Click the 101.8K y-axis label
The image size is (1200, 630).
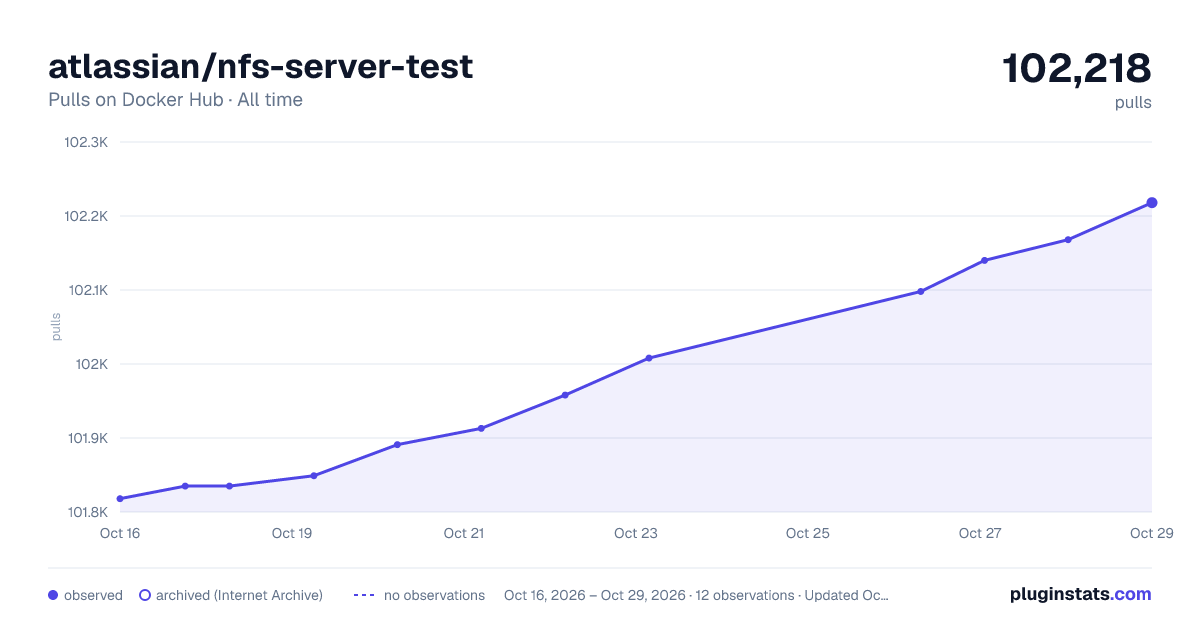pyautogui.click(x=86, y=512)
